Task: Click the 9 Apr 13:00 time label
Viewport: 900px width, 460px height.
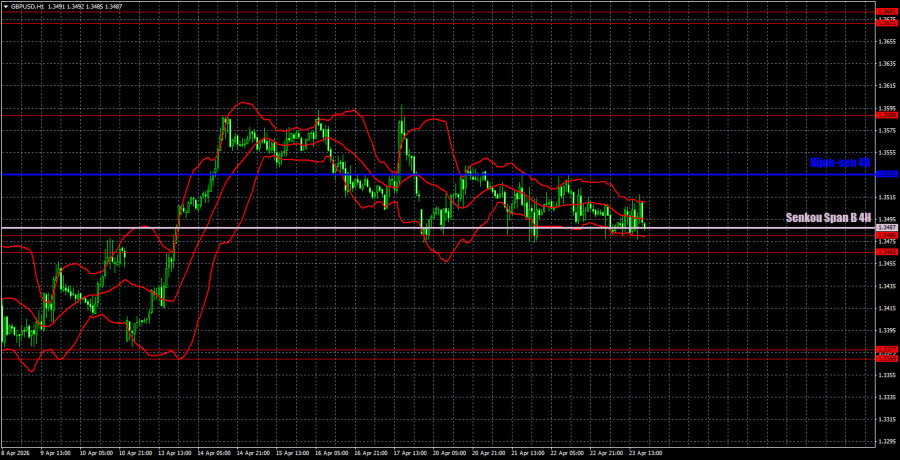Action: point(55,453)
